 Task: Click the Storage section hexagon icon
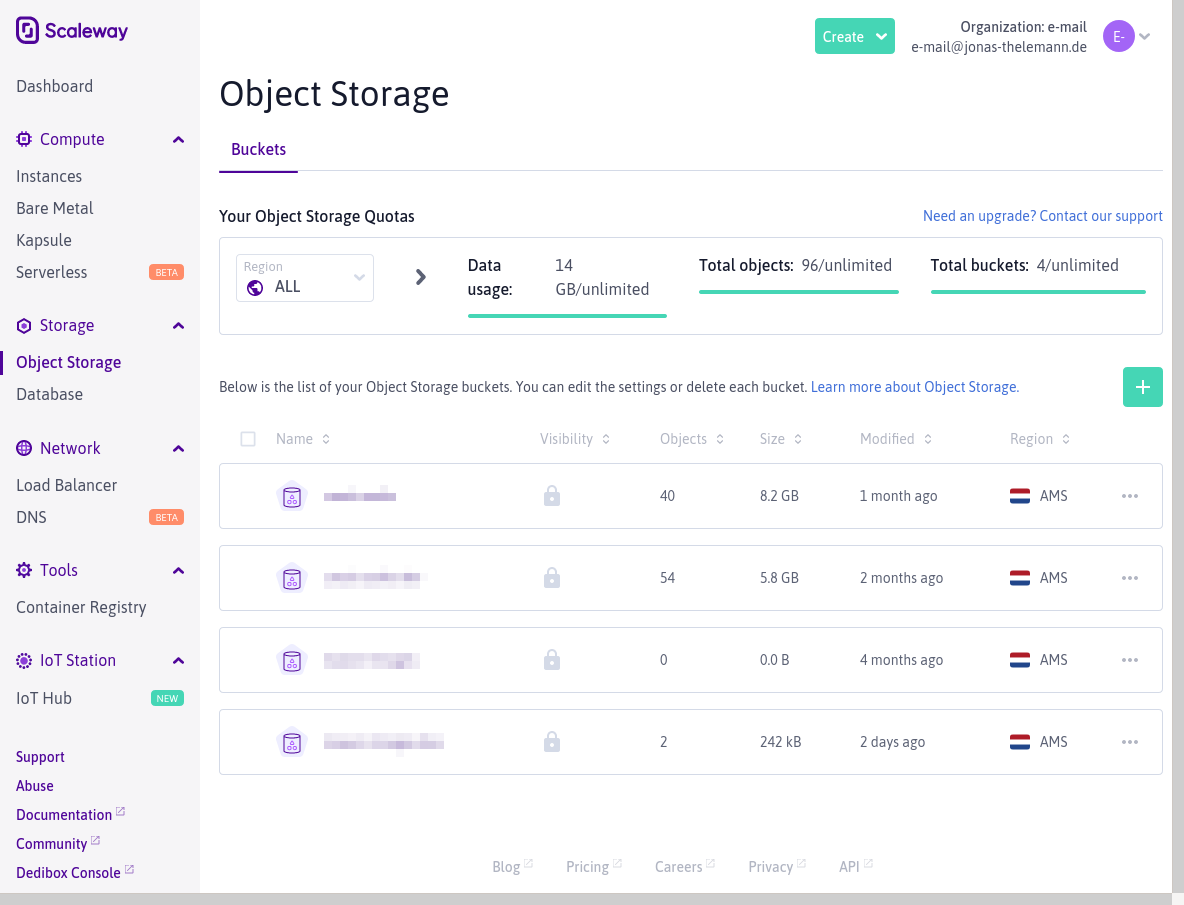(x=24, y=325)
